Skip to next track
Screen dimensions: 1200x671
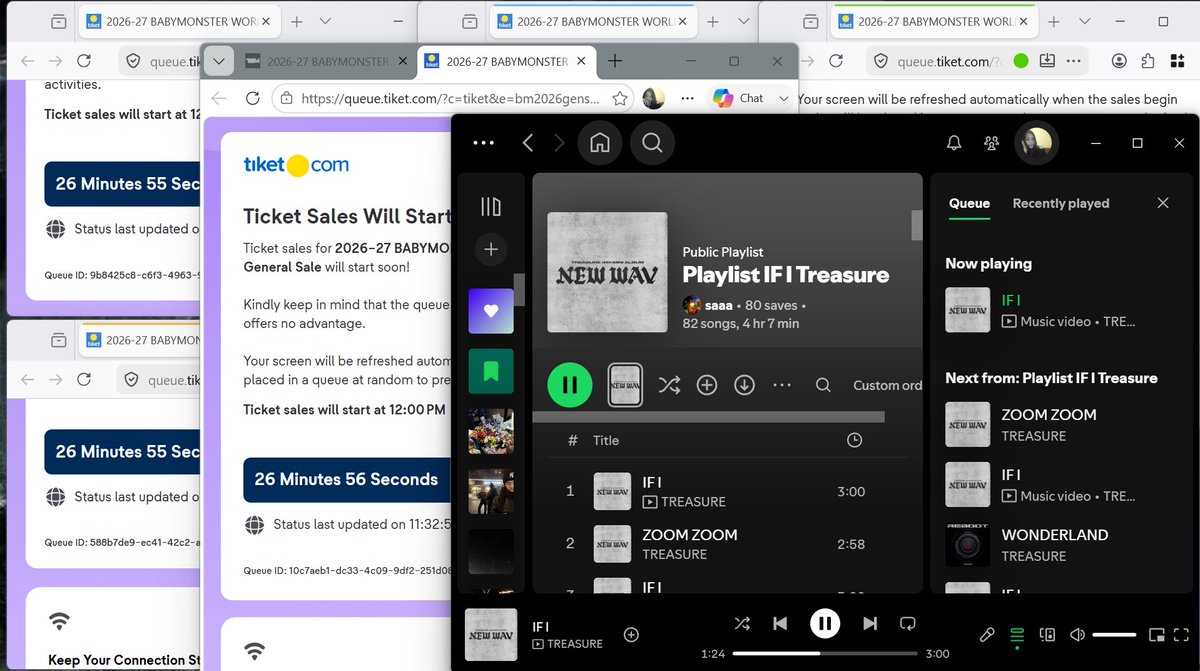(870, 624)
